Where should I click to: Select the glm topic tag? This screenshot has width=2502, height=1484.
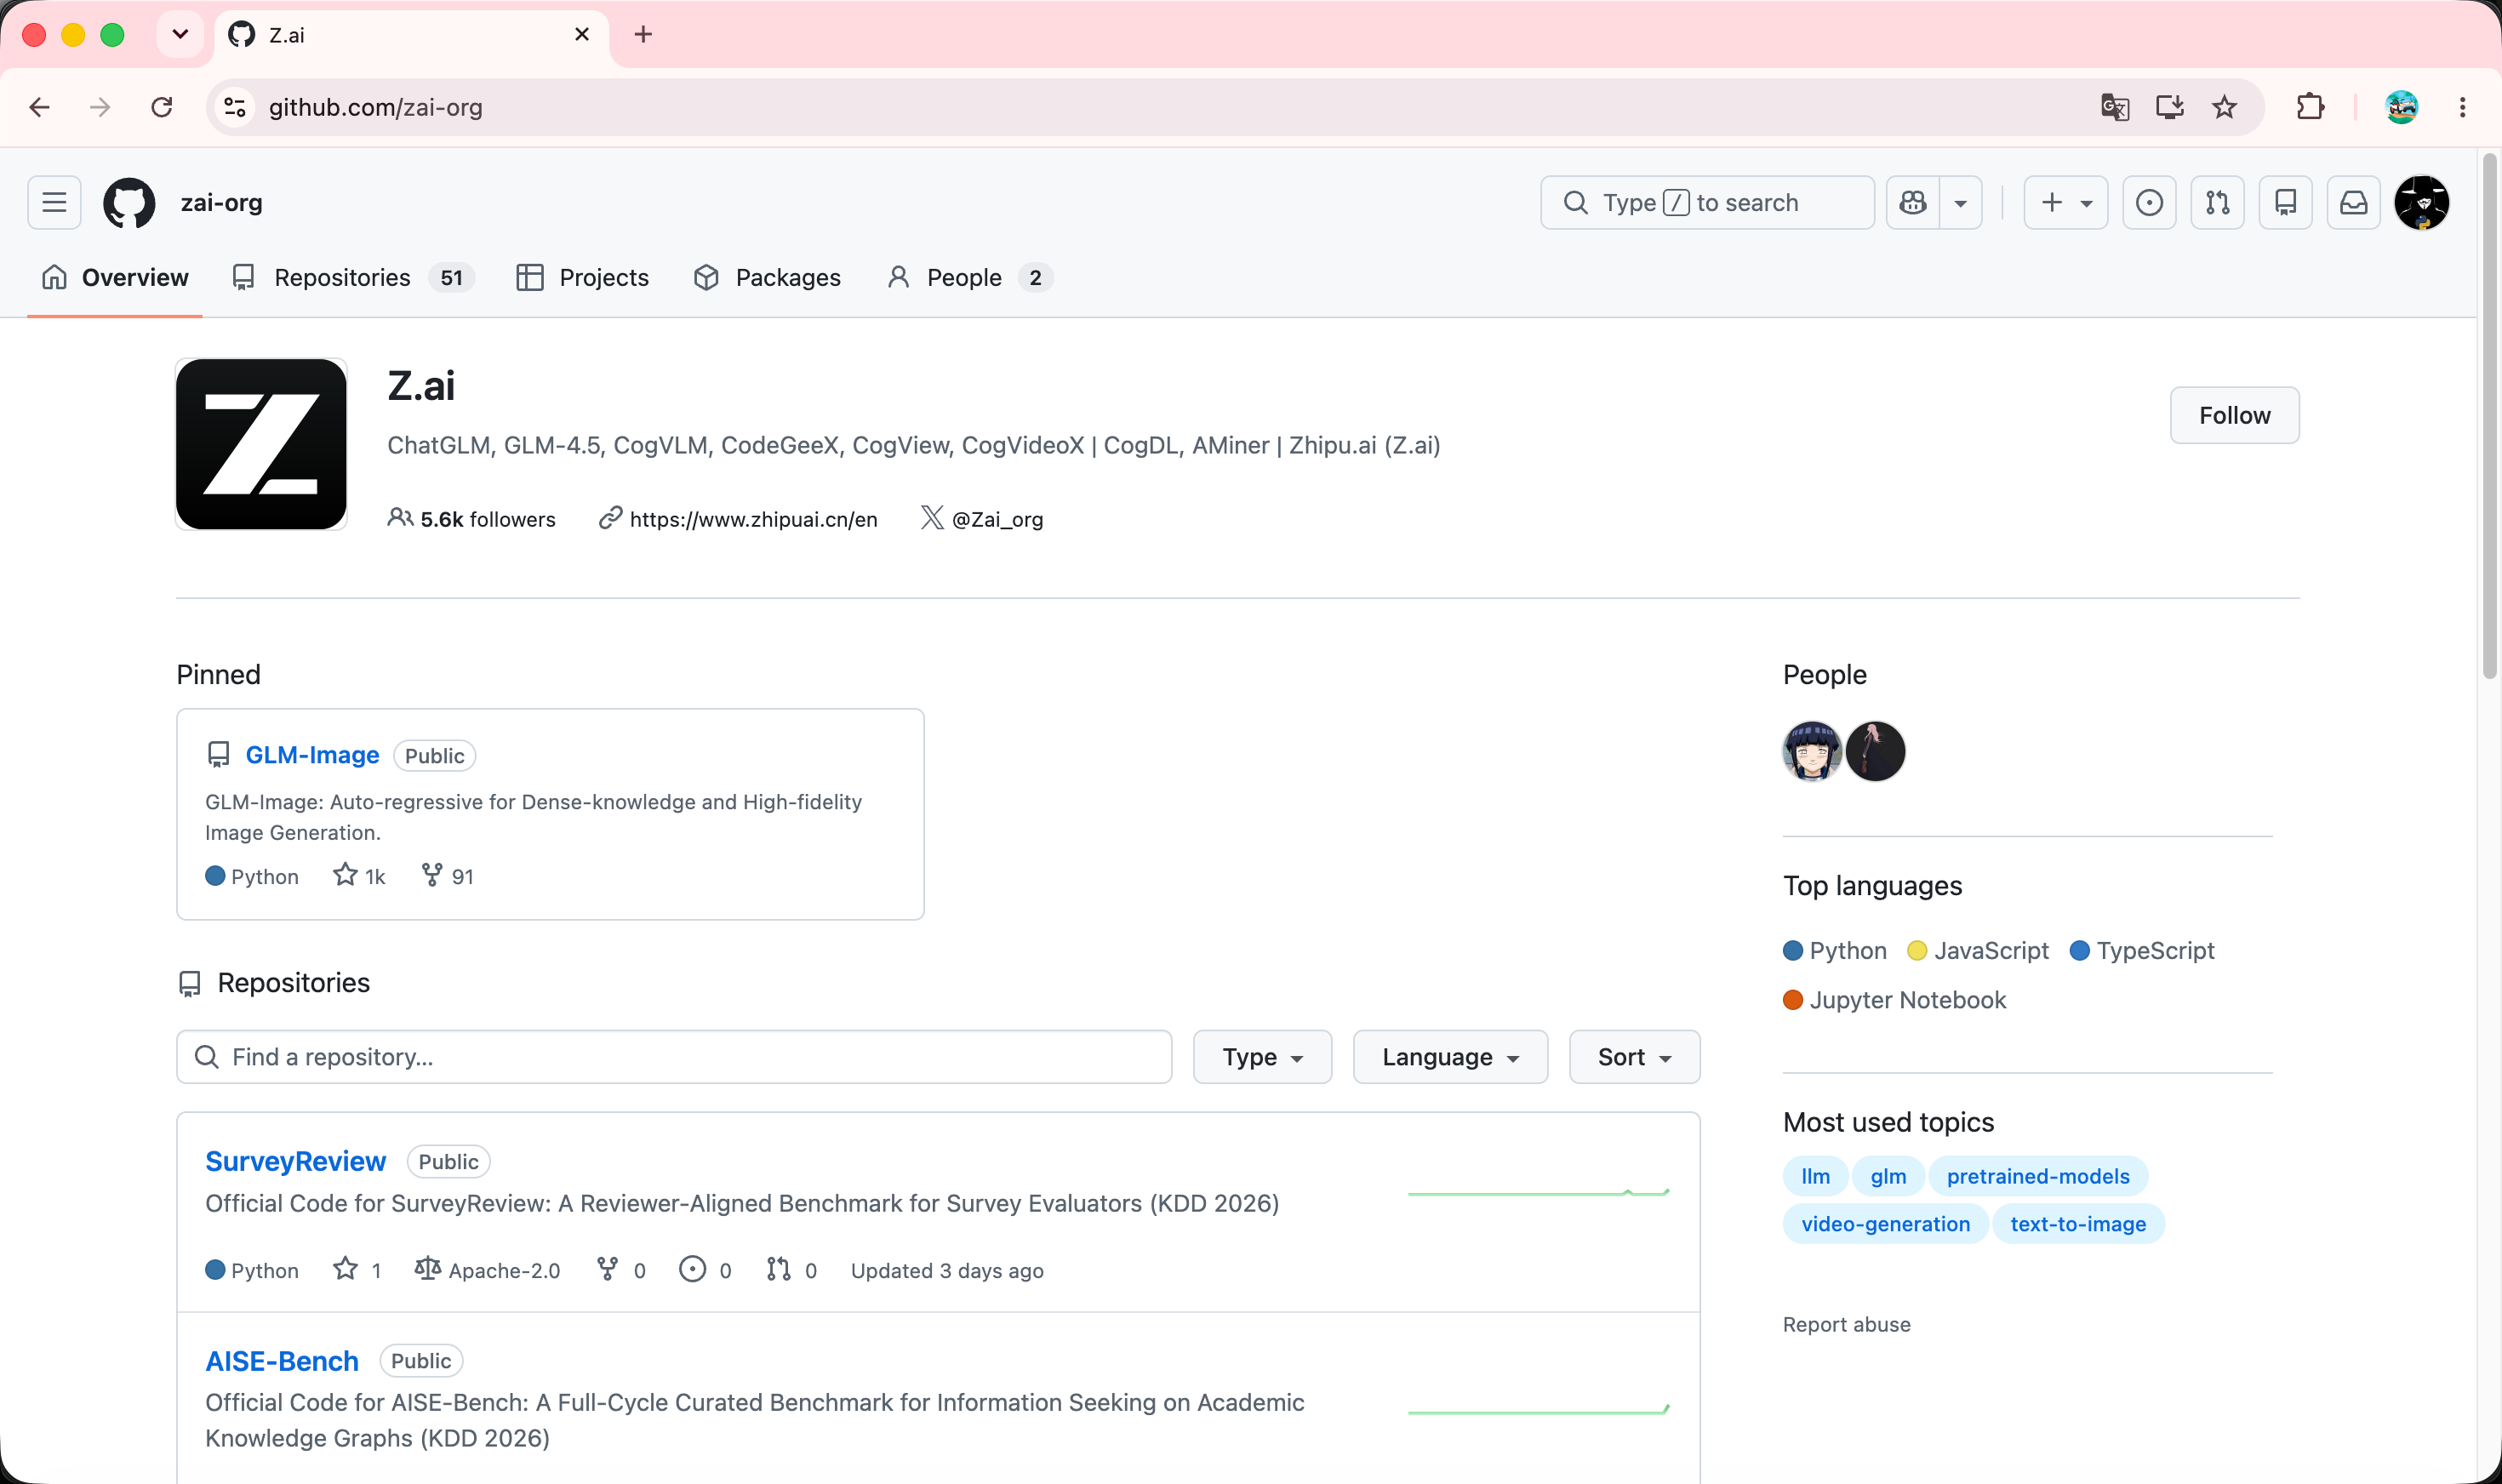pos(1888,1176)
